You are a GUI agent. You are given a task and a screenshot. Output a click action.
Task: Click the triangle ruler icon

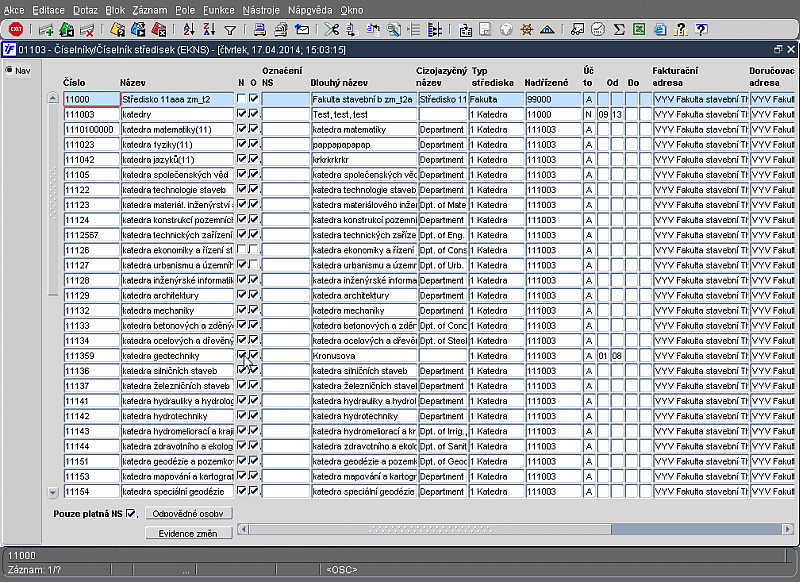[x=547, y=30]
